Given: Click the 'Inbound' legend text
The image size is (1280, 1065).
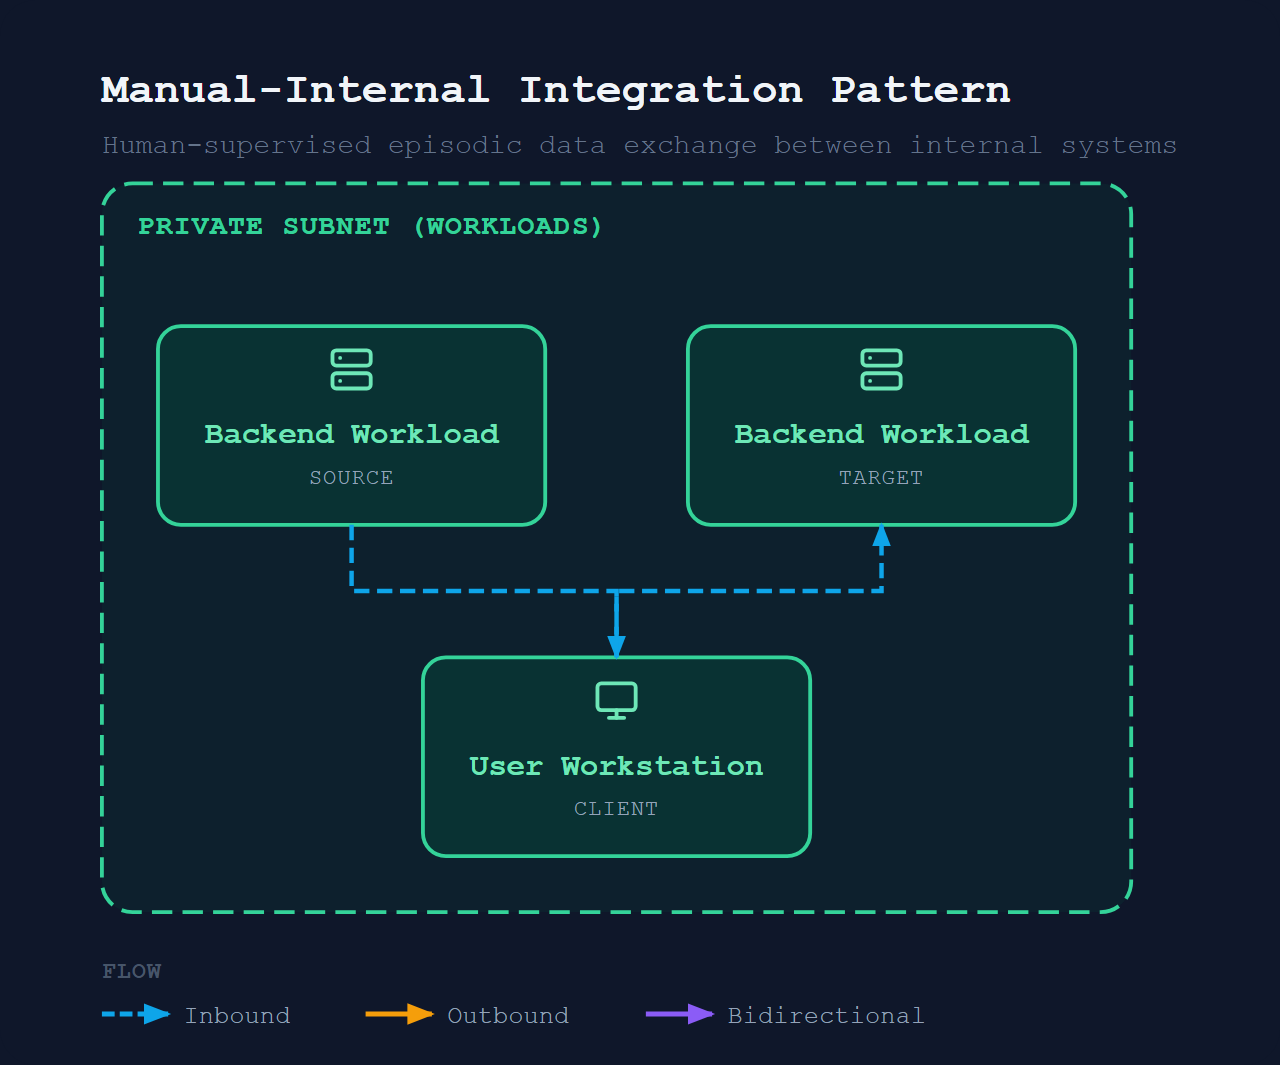Looking at the screenshot, I should point(238,1015).
